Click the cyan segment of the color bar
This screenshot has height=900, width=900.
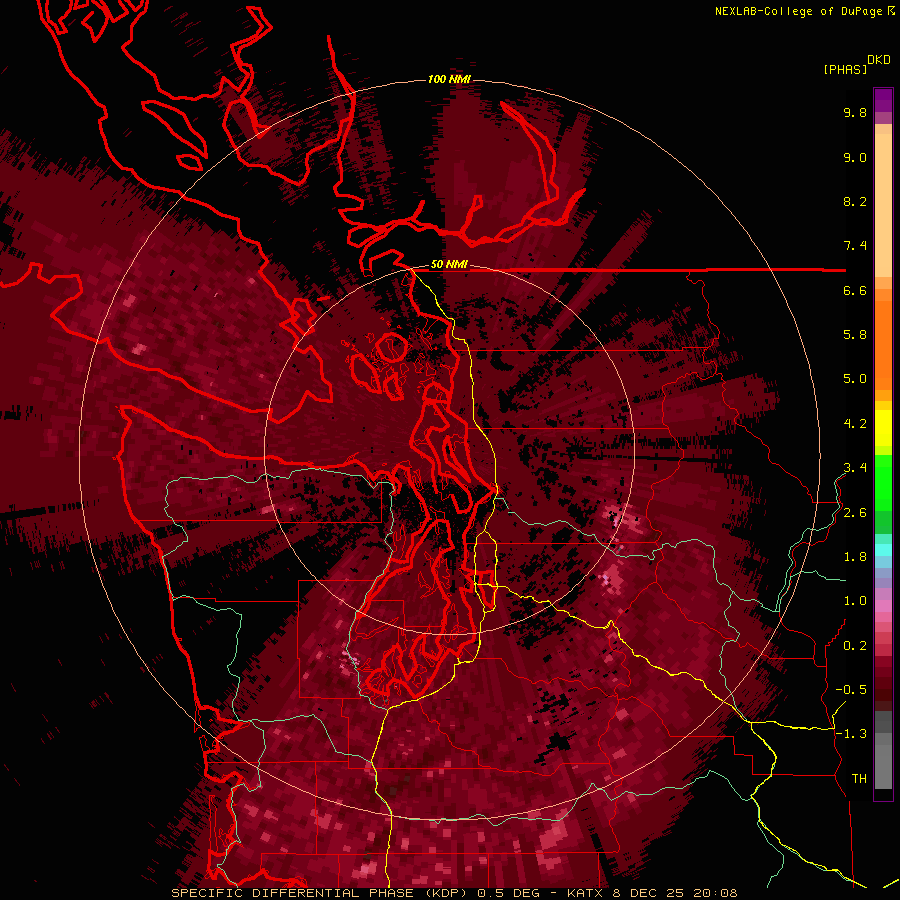pos(883,550)
